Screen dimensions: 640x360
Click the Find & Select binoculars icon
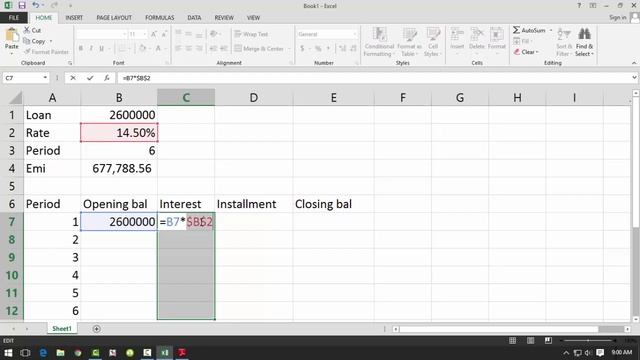point(584,34)
